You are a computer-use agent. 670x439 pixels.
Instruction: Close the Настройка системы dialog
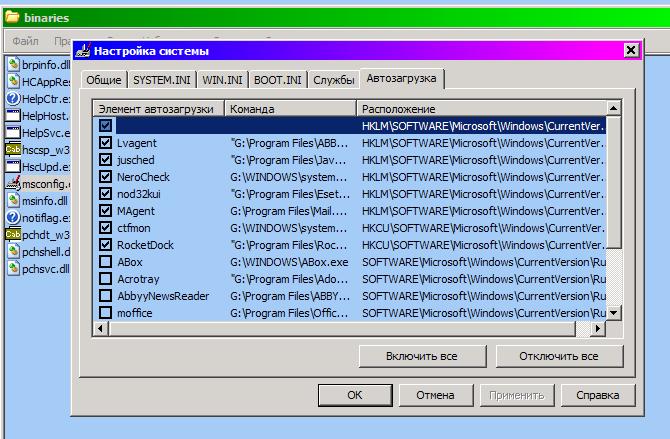coord(631,50)
